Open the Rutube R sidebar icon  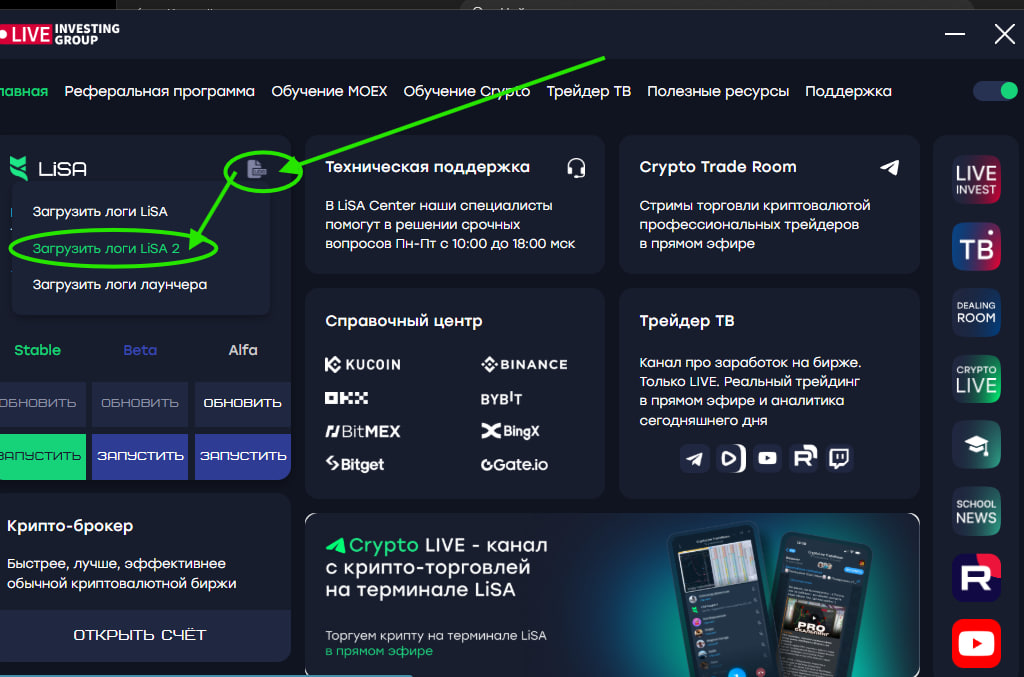coord(976,578)
